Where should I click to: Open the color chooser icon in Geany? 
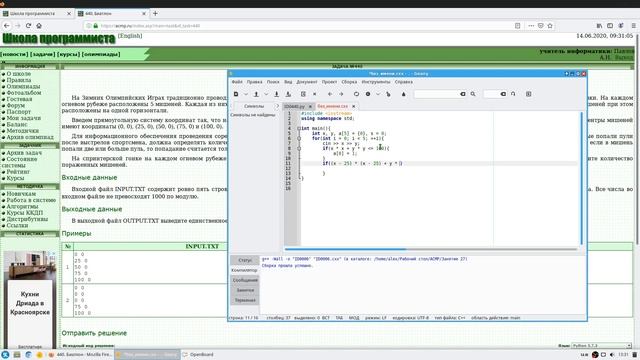(404, 94)
